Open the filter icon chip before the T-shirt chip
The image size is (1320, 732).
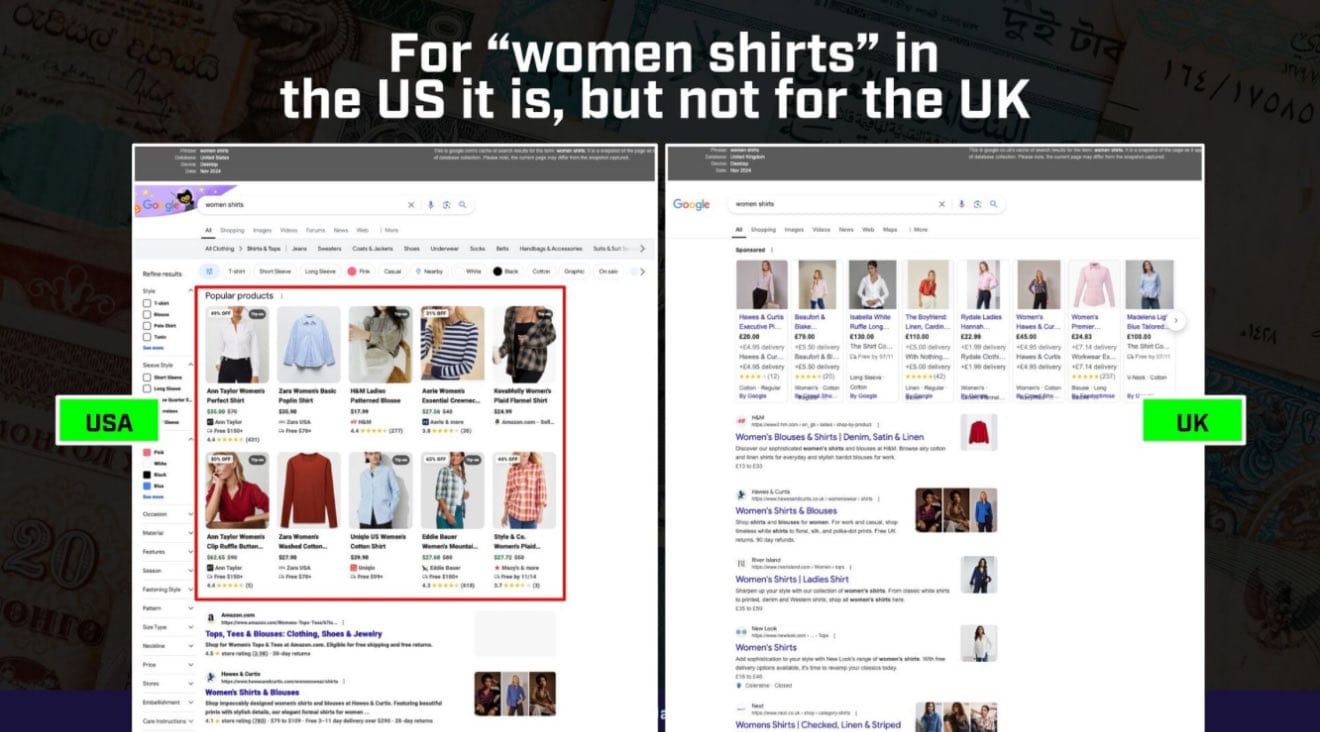point(210,271)
